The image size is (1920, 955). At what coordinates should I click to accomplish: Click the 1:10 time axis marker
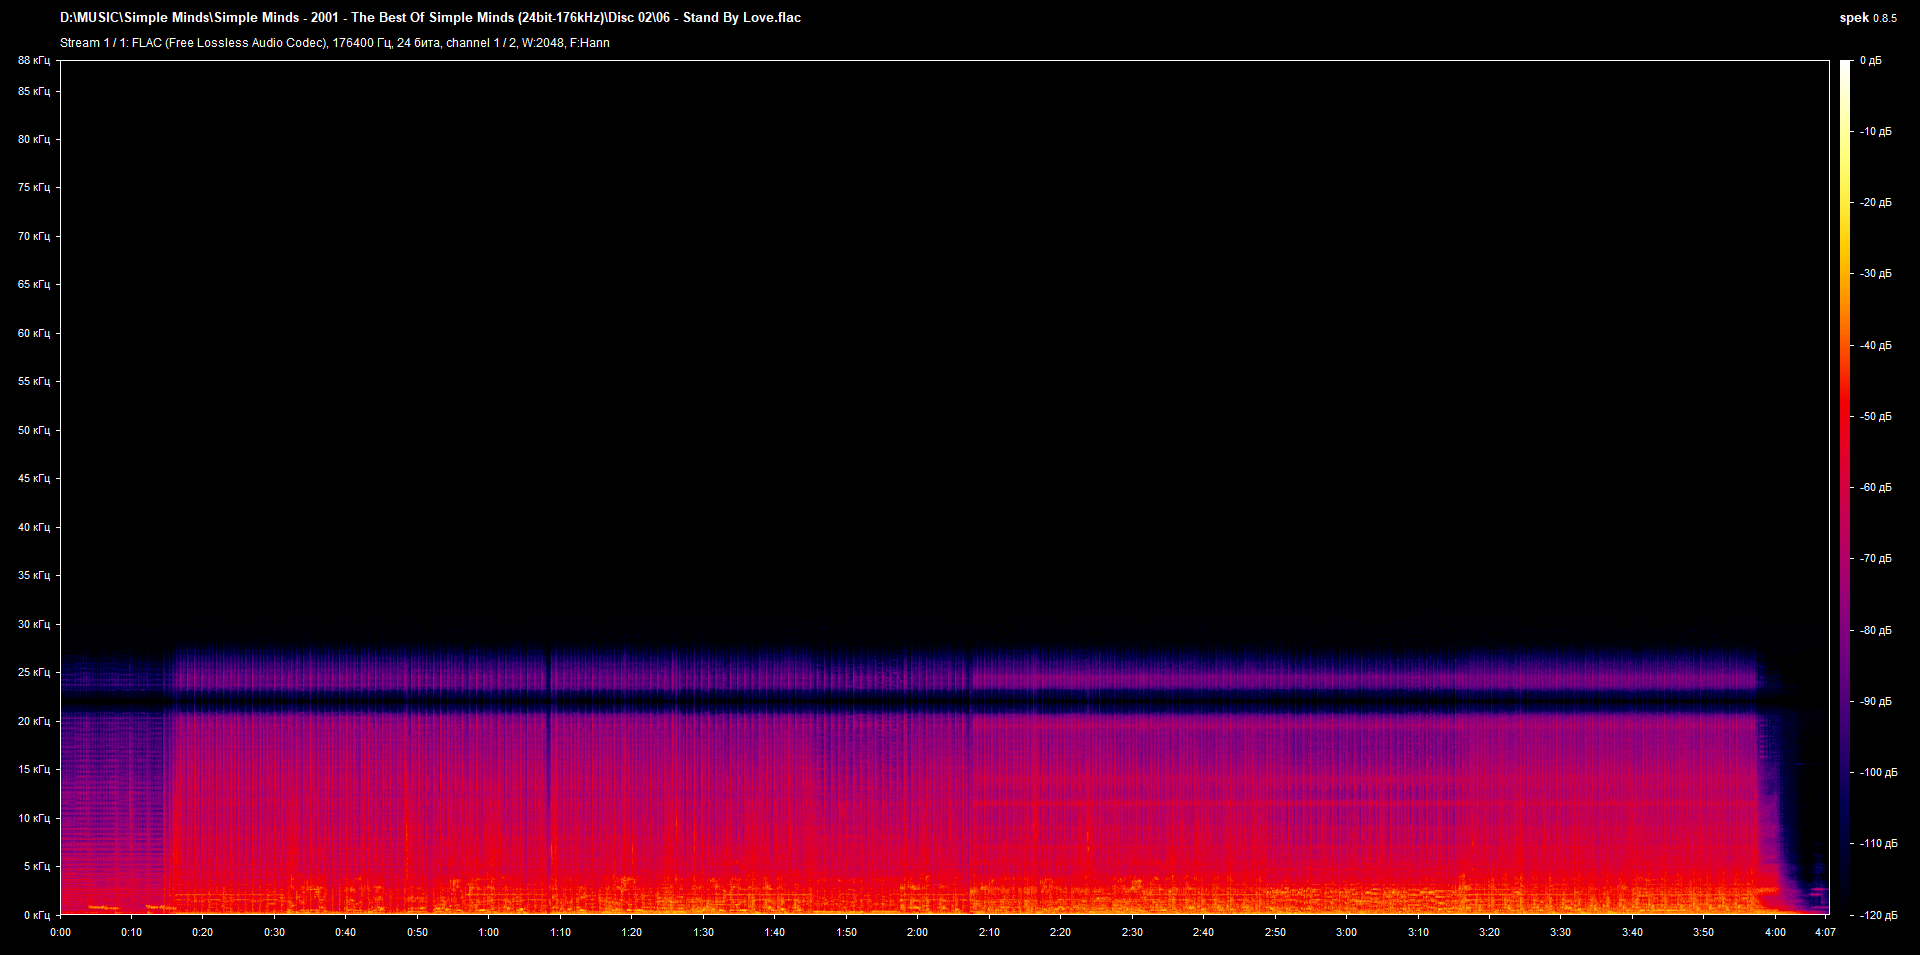pyautogui.click(x=560, y=932)
